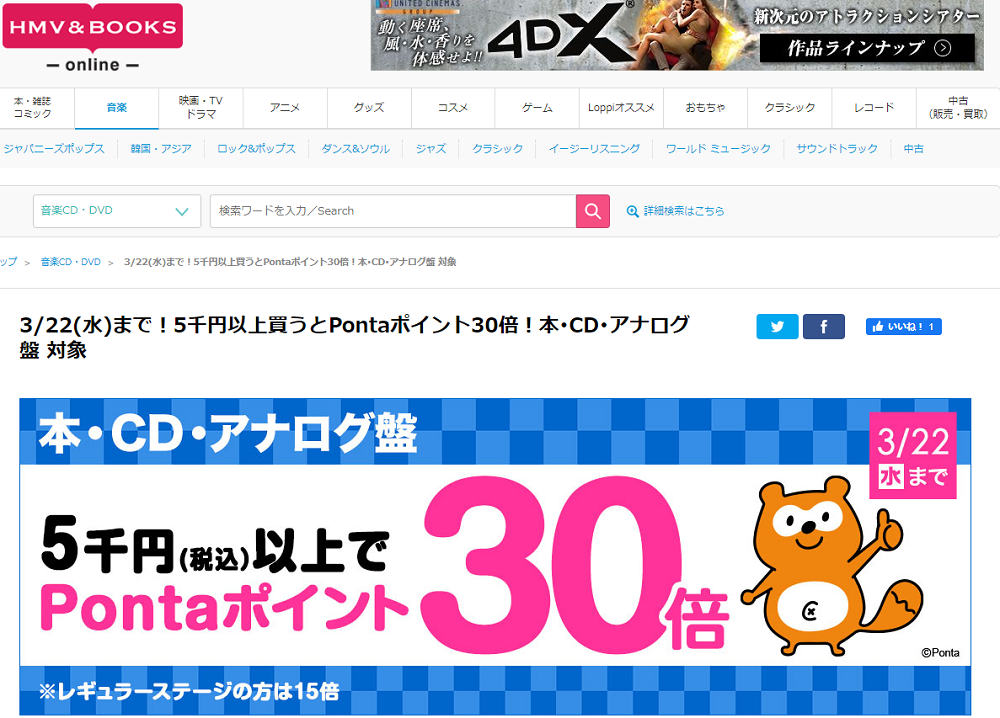Go to the コスメ tab
The height and width of the screenshot is (718, 1000).
tap(453, 108)
